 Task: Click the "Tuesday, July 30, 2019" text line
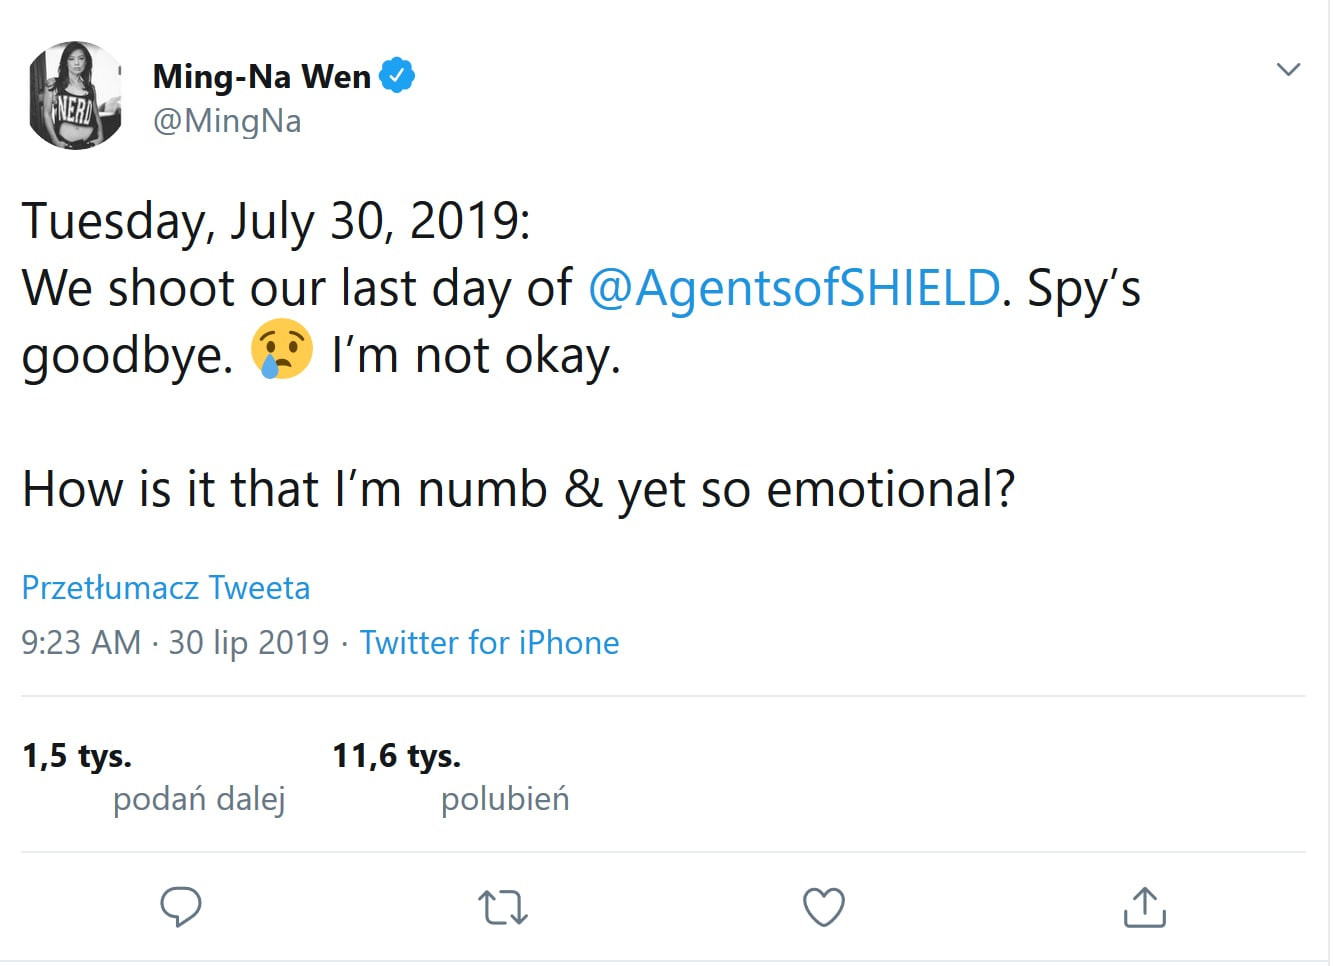[x=276, y=221]
